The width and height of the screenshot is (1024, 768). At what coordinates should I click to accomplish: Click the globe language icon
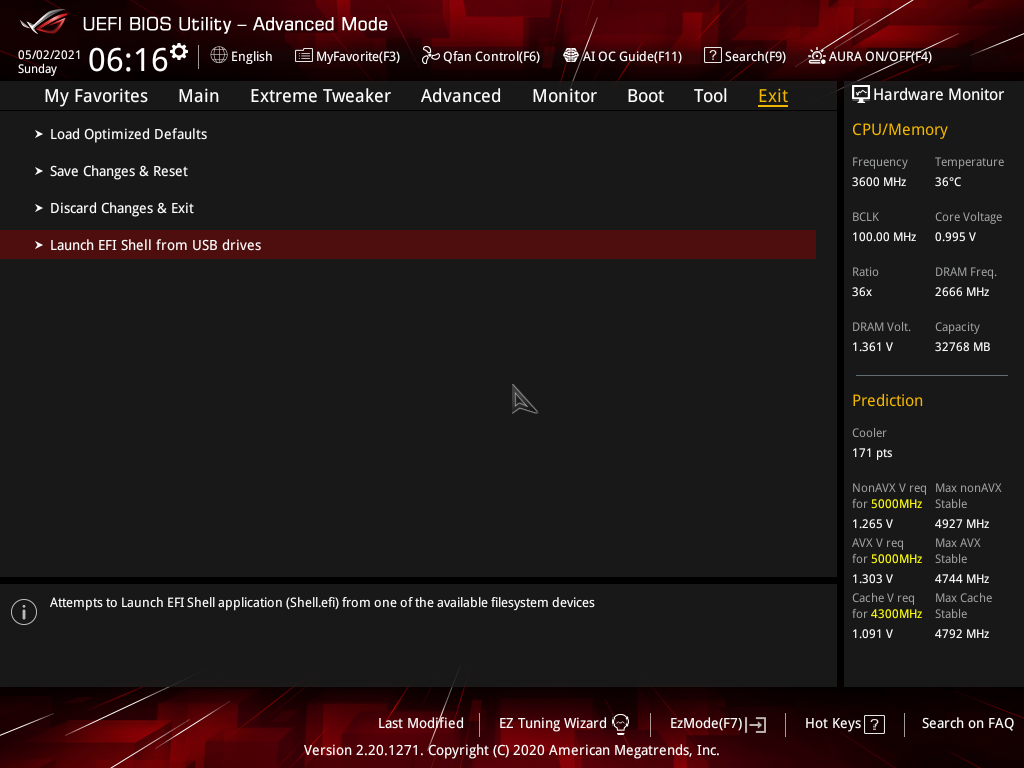coord(219,55)
